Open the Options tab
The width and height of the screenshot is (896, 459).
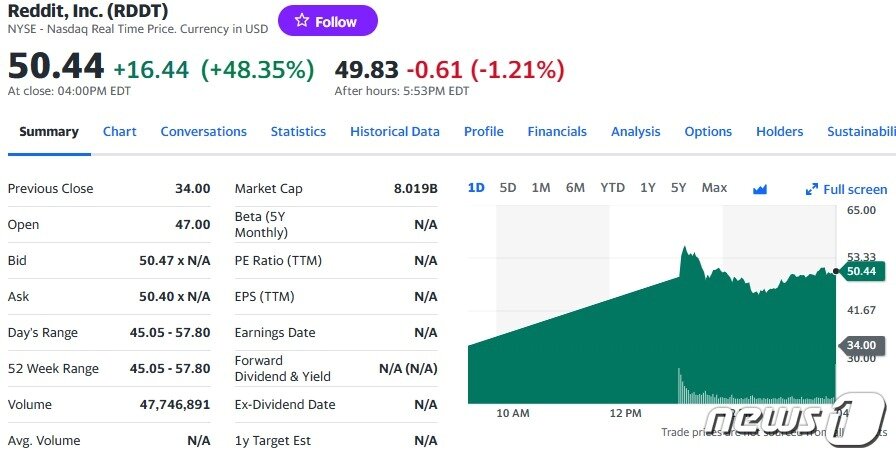(x=708, y=132)
